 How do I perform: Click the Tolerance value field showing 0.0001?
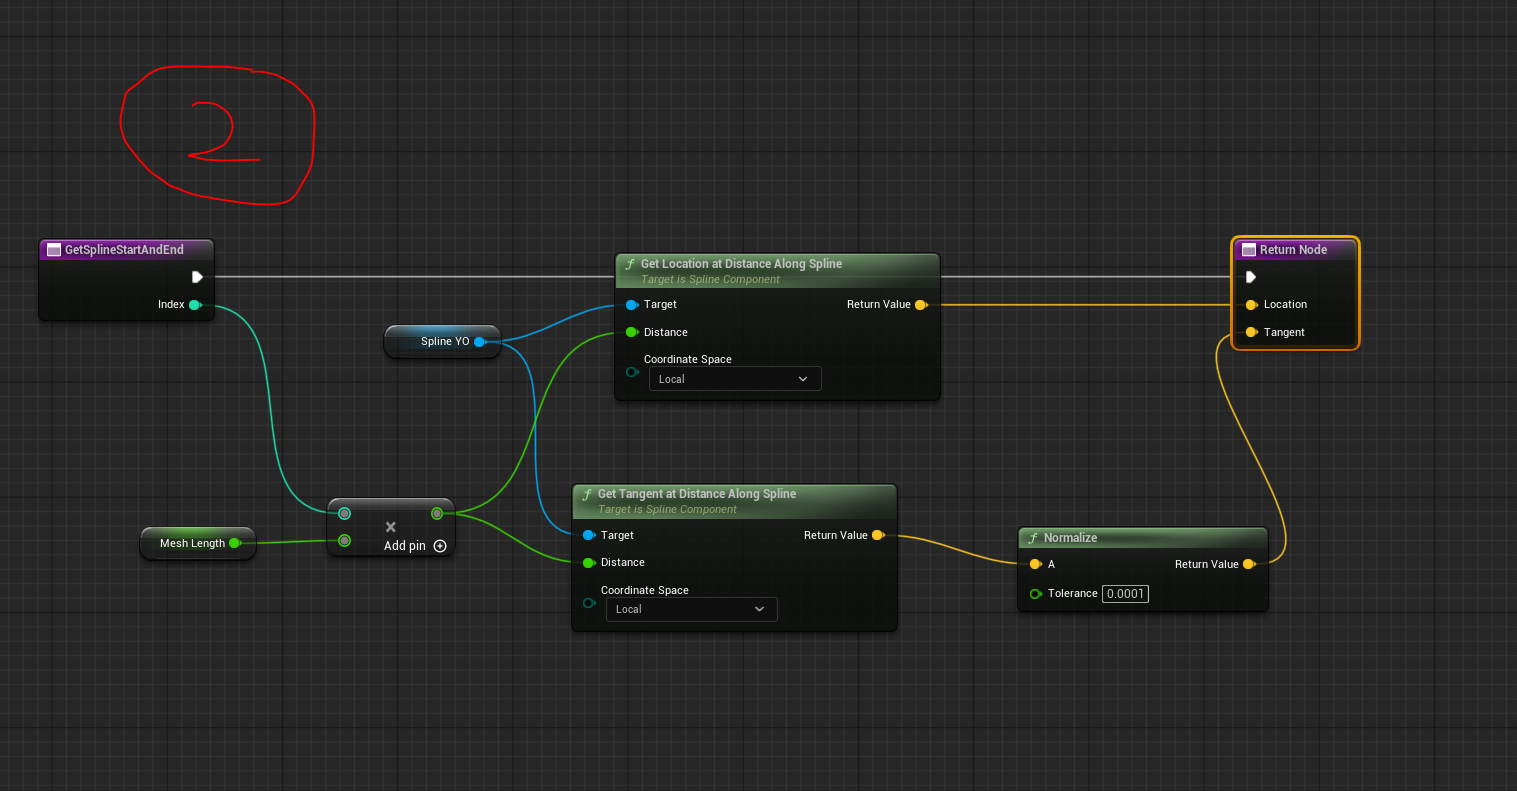tap(1125, 594)
